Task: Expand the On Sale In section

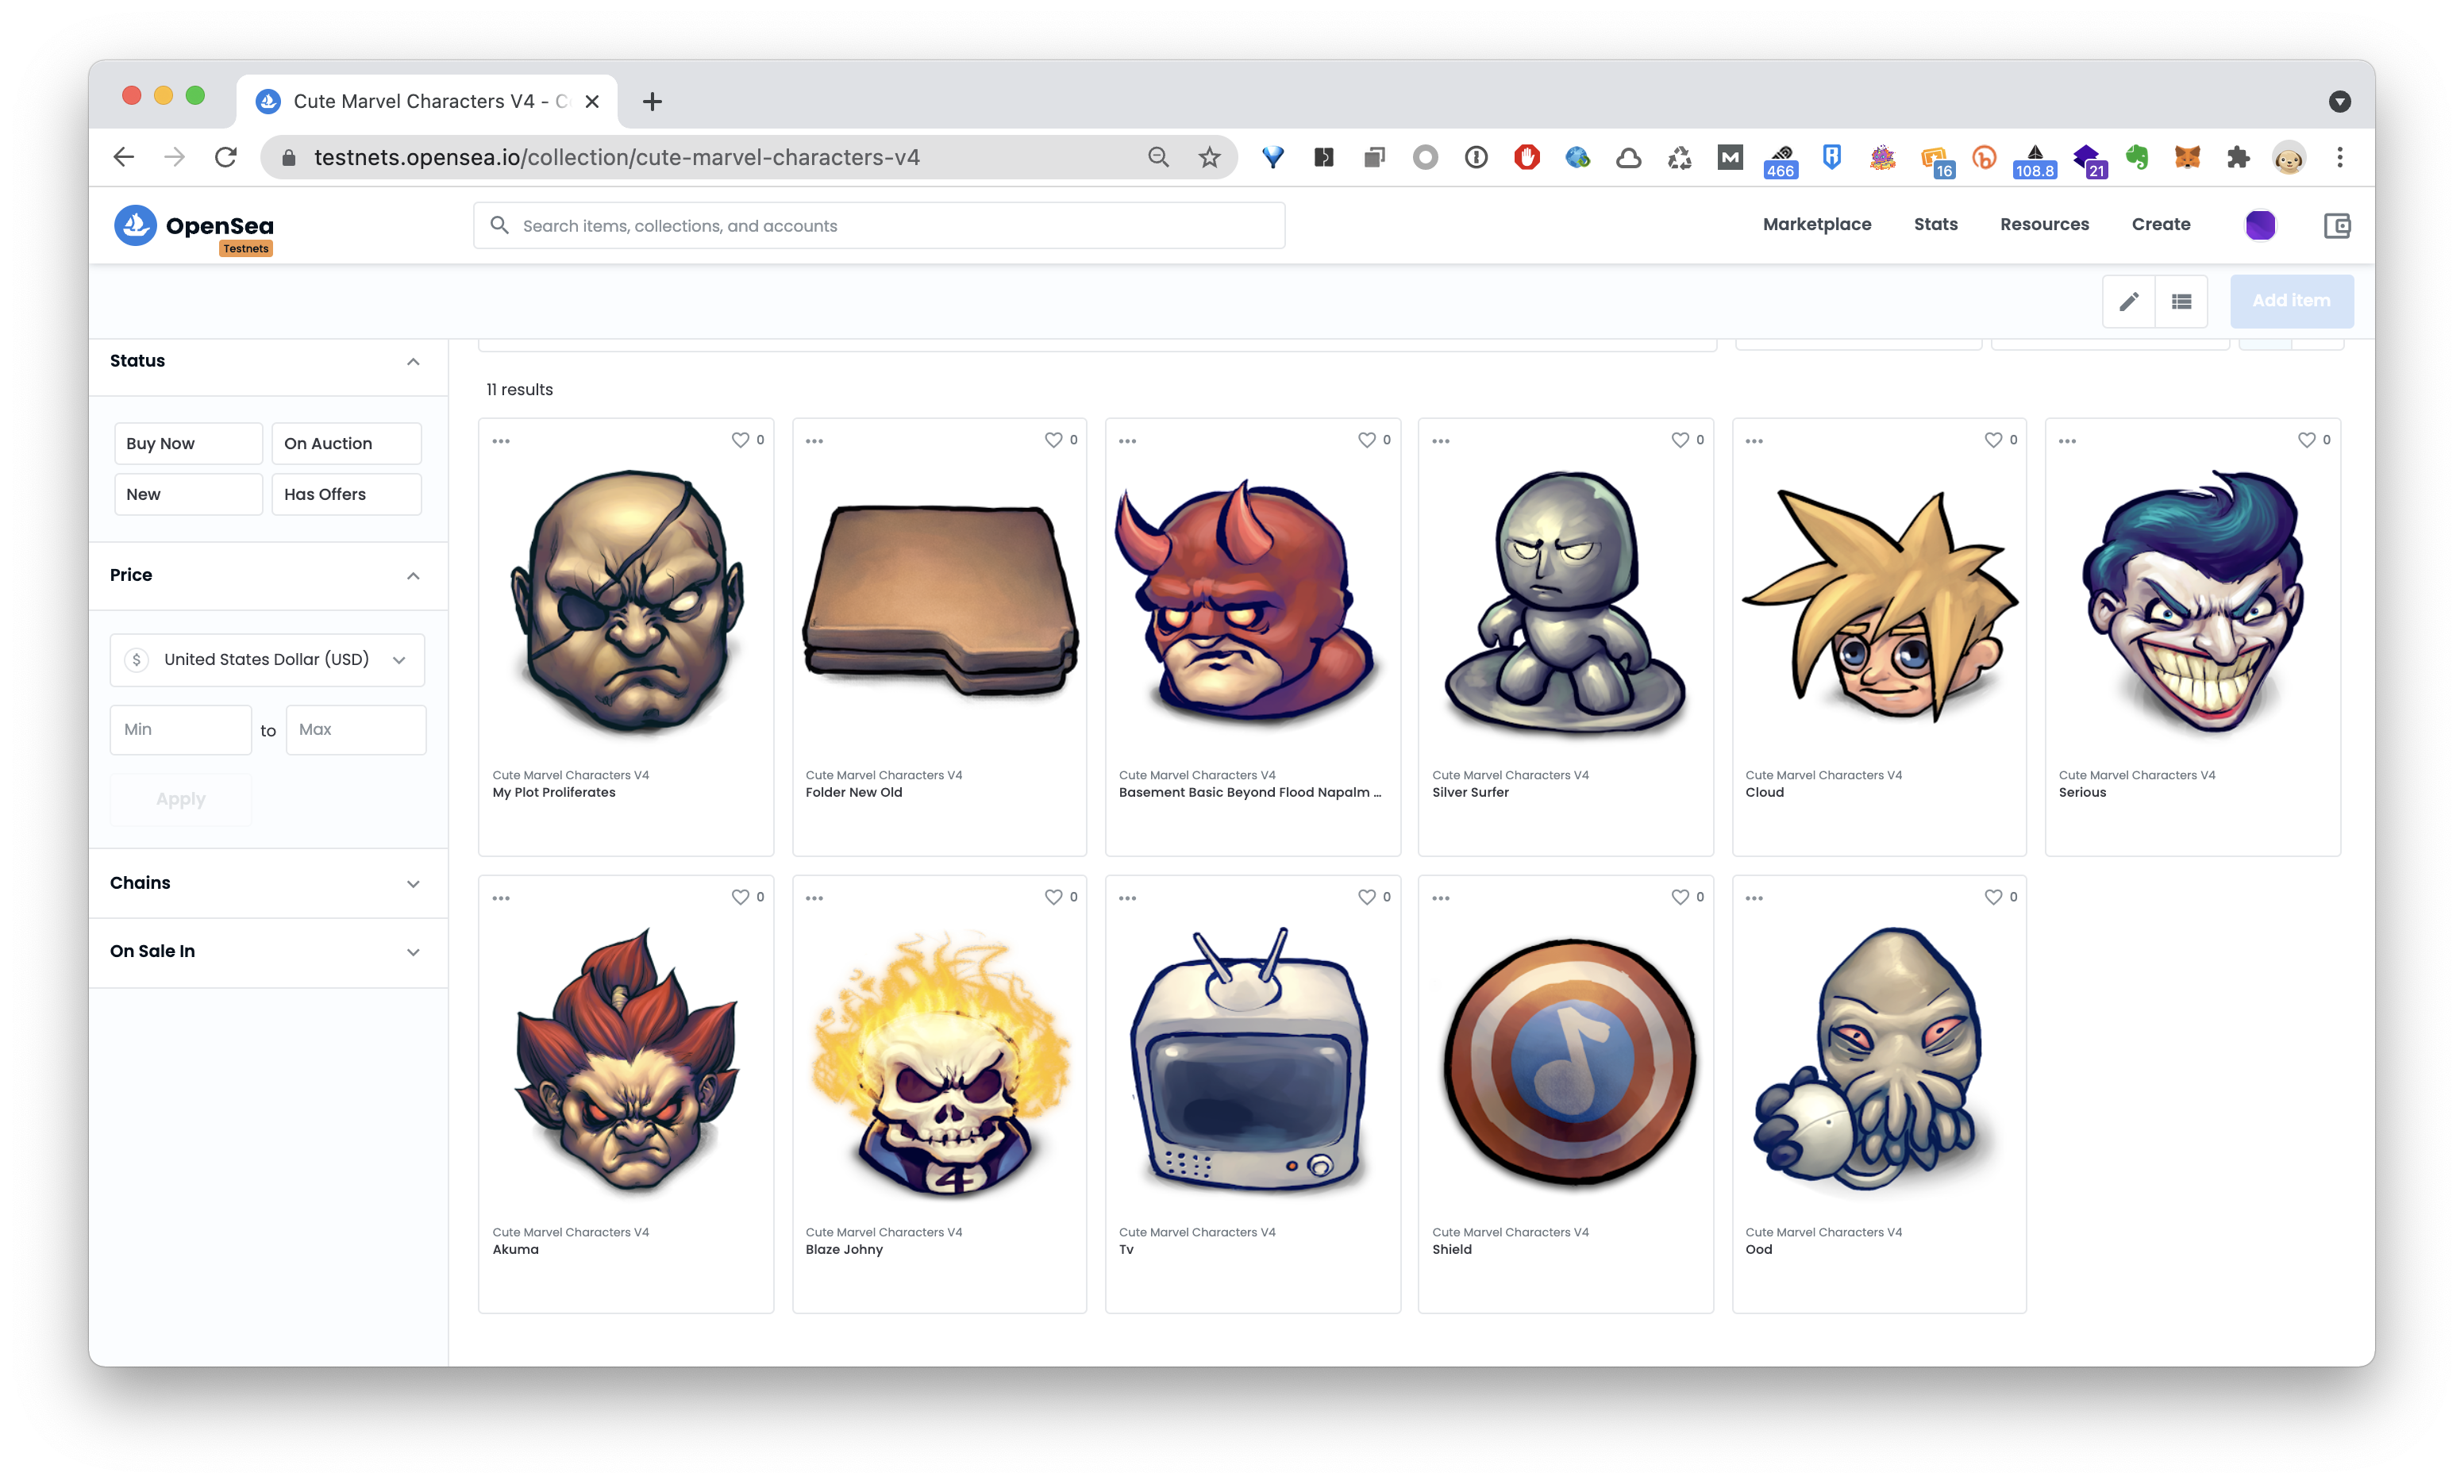Action: [x=267, y=951]
